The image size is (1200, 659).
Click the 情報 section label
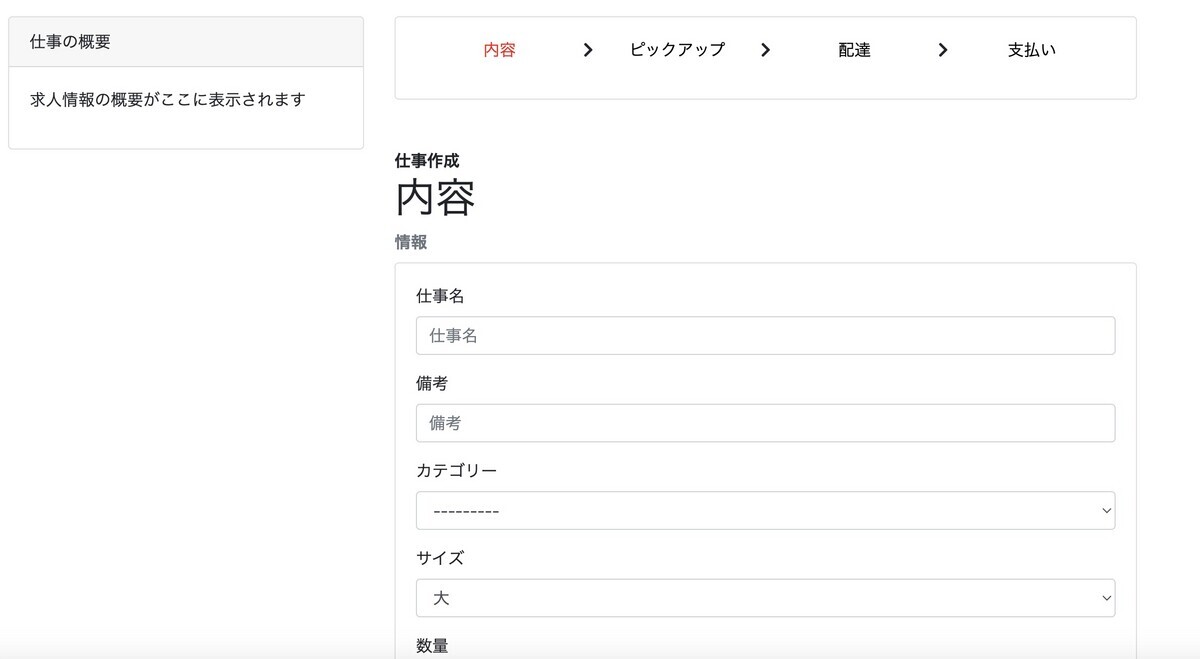coord(411,242)
